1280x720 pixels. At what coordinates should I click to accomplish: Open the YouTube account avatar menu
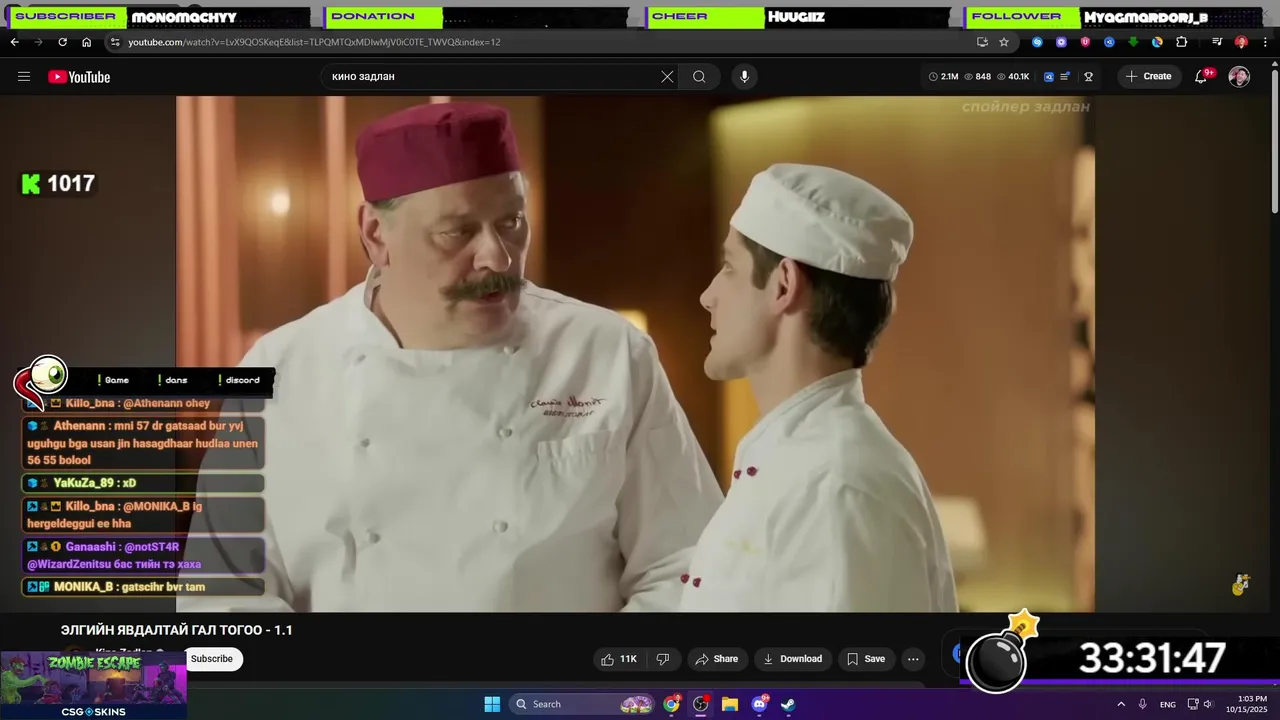pos(1239,77)
